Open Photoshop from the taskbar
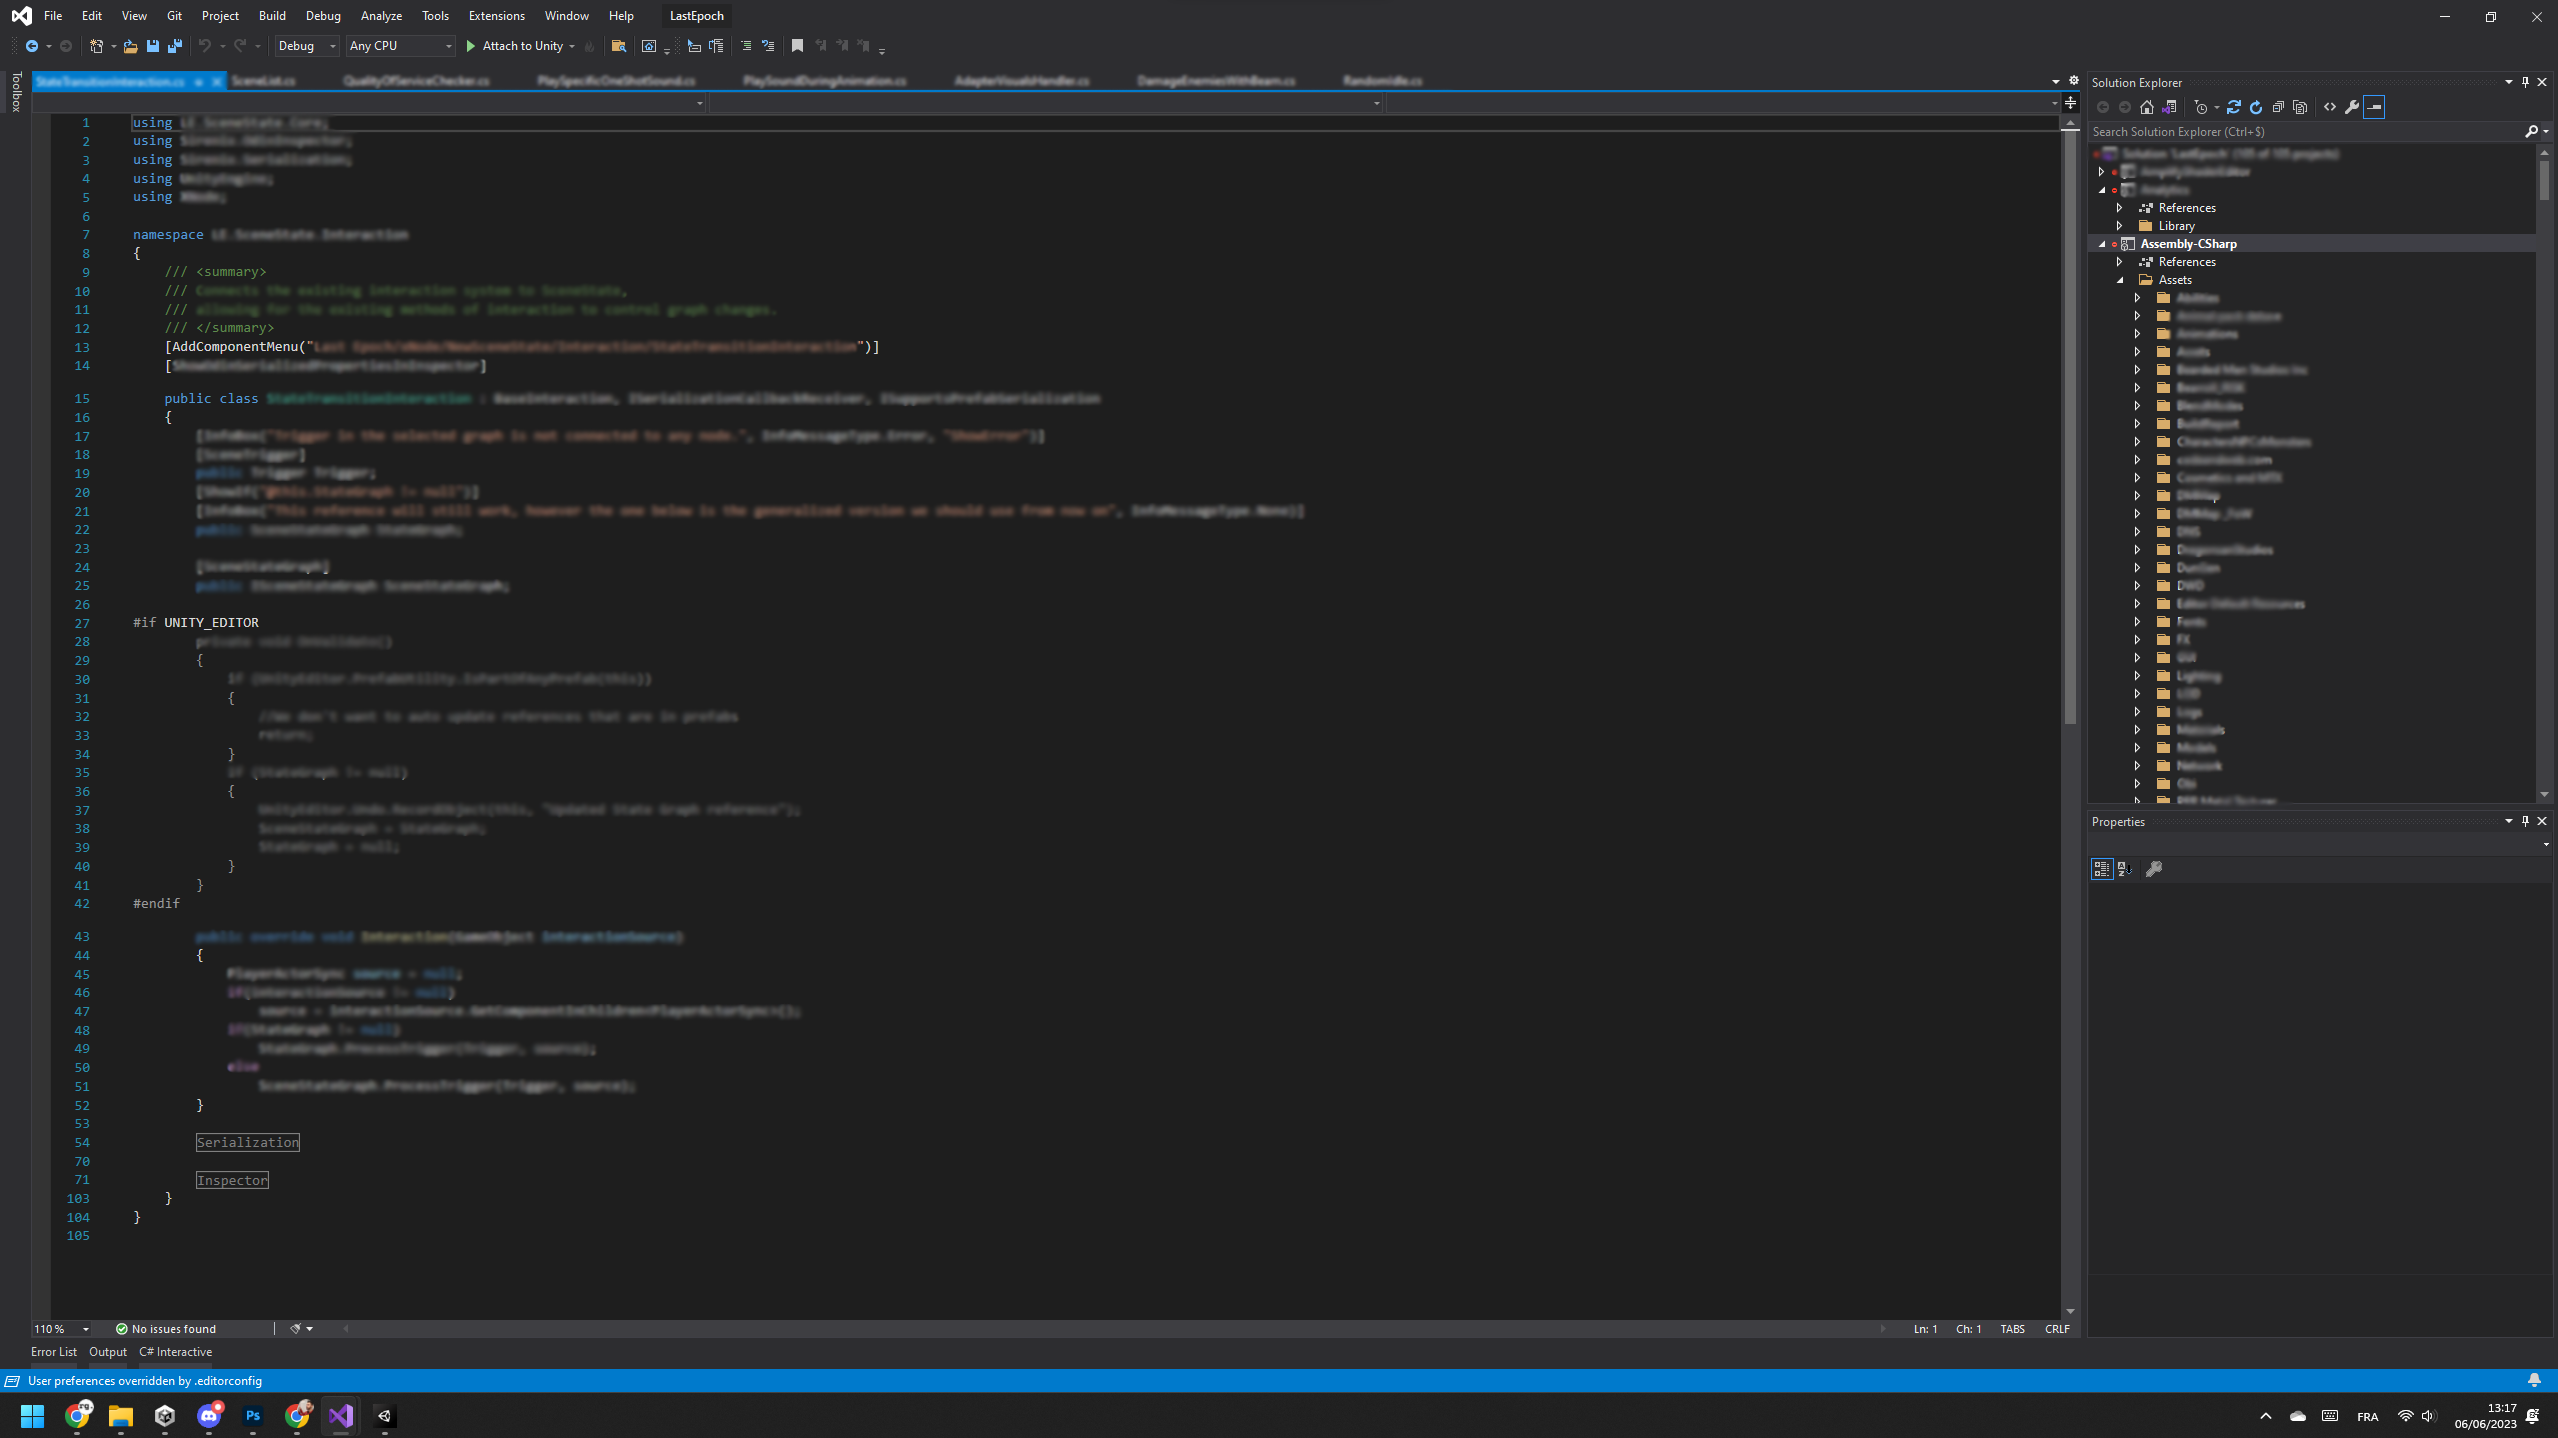This screenshot has width=2558, height=1438. (x=253, y=1416)
